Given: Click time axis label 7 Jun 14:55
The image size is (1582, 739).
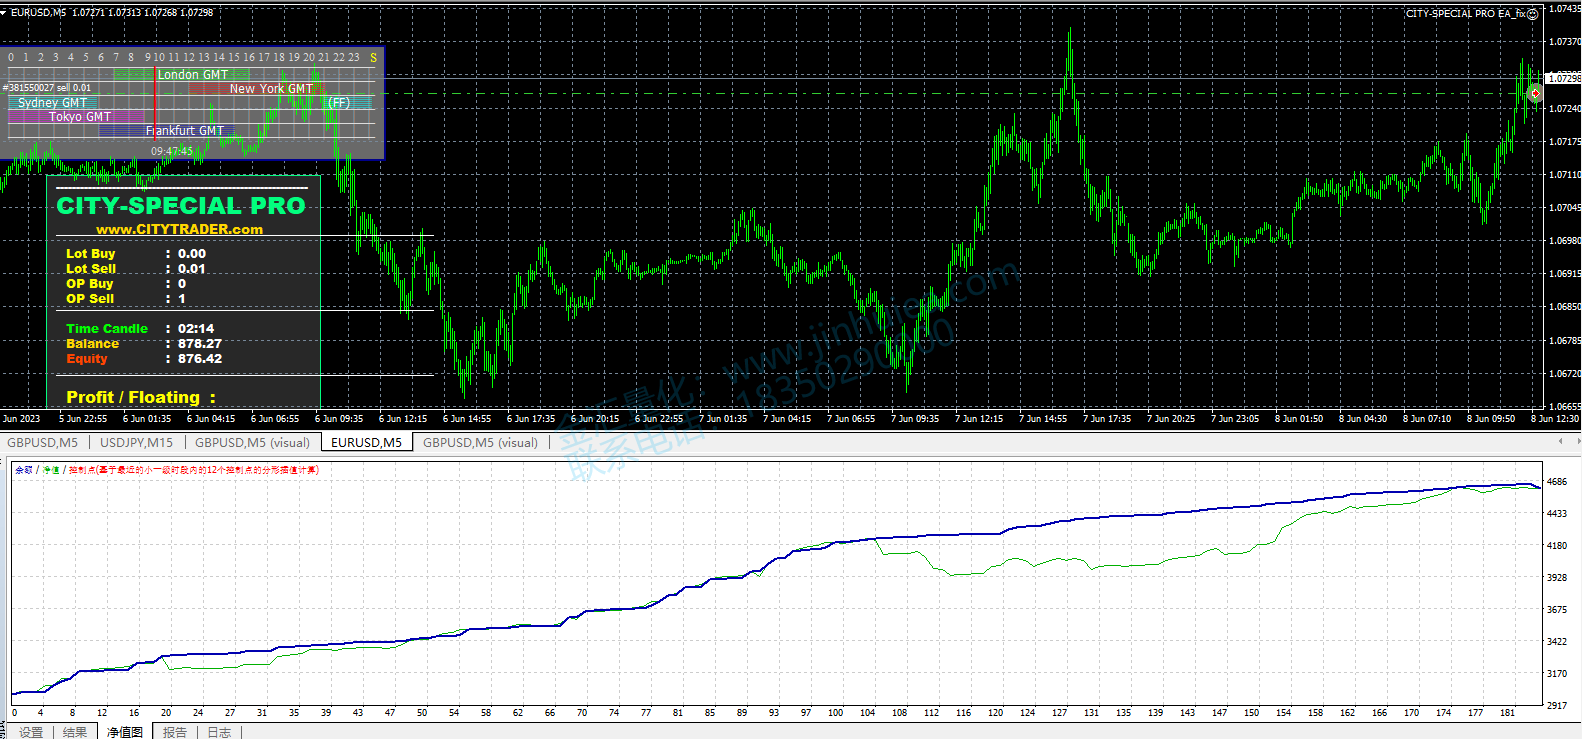Looking at the screenshot, I should click(1043, 419).
